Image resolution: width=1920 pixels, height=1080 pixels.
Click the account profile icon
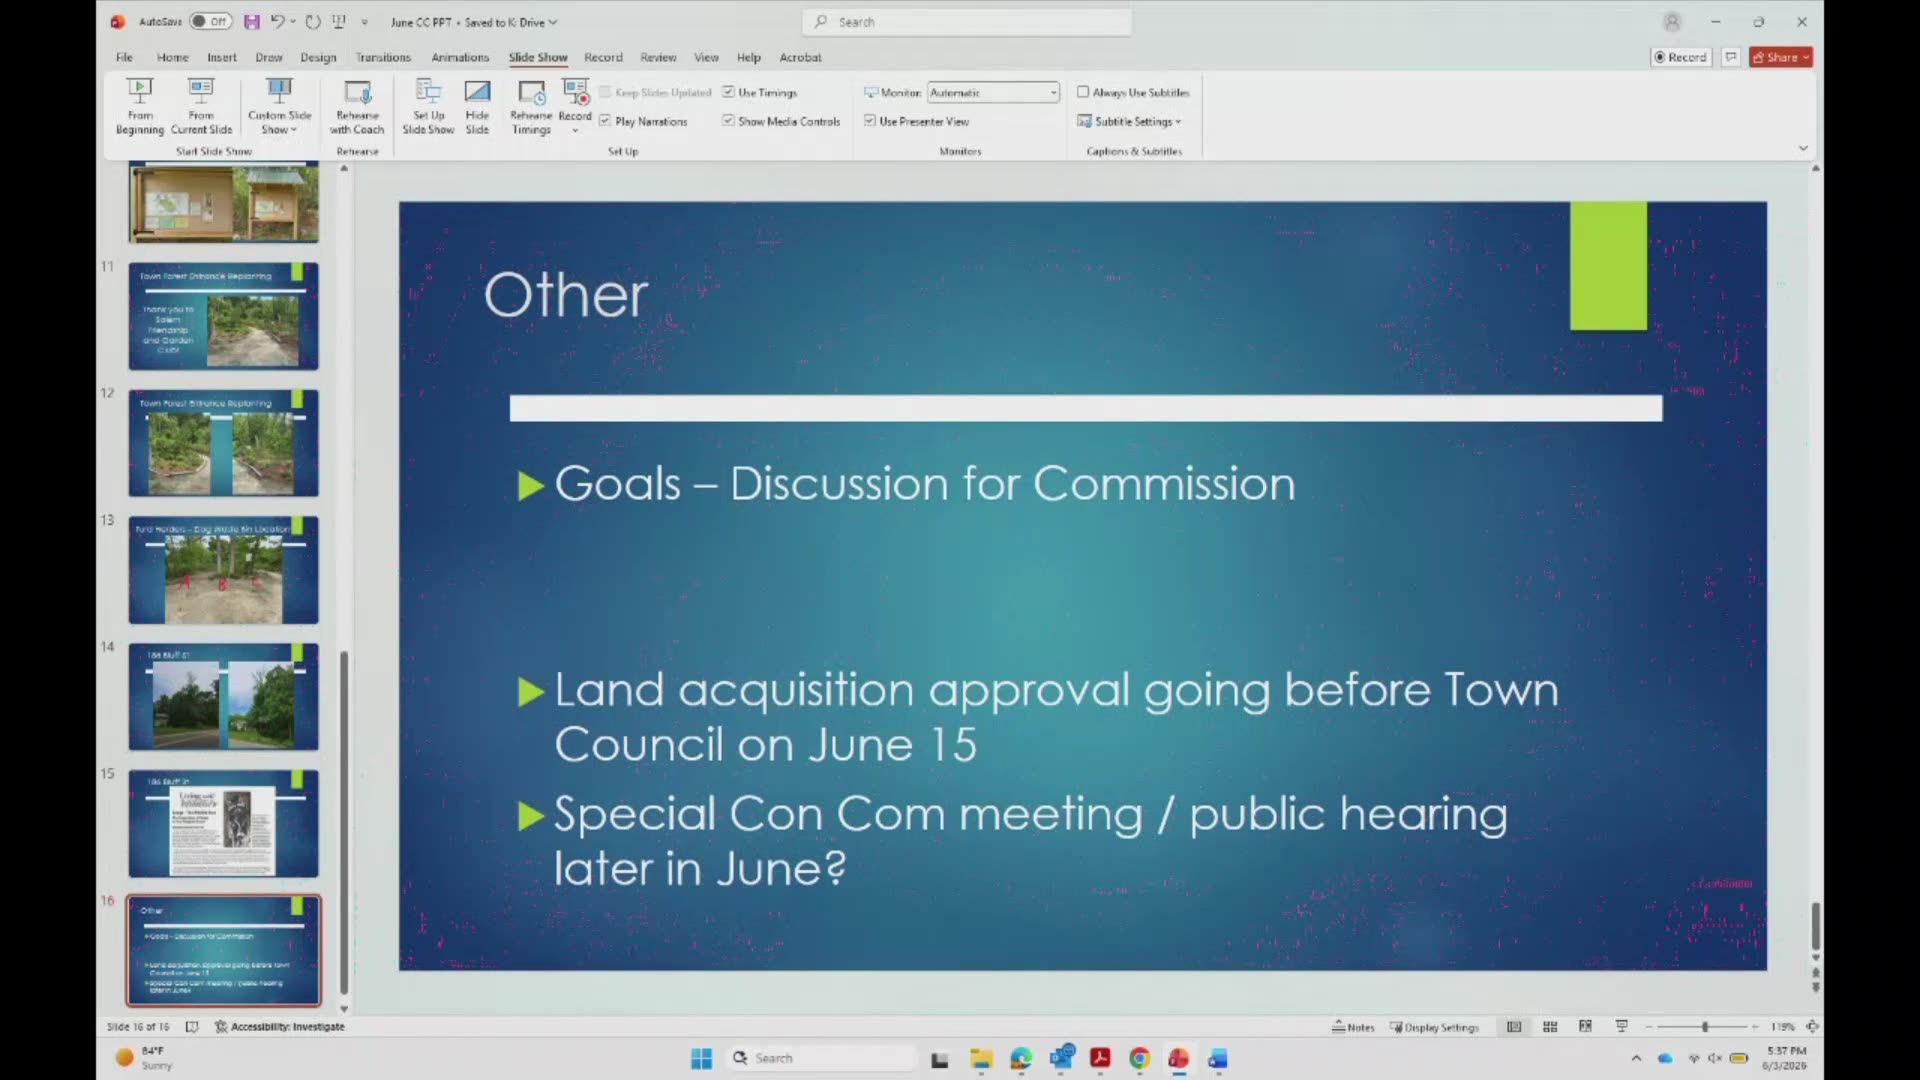coord(1672,21)
